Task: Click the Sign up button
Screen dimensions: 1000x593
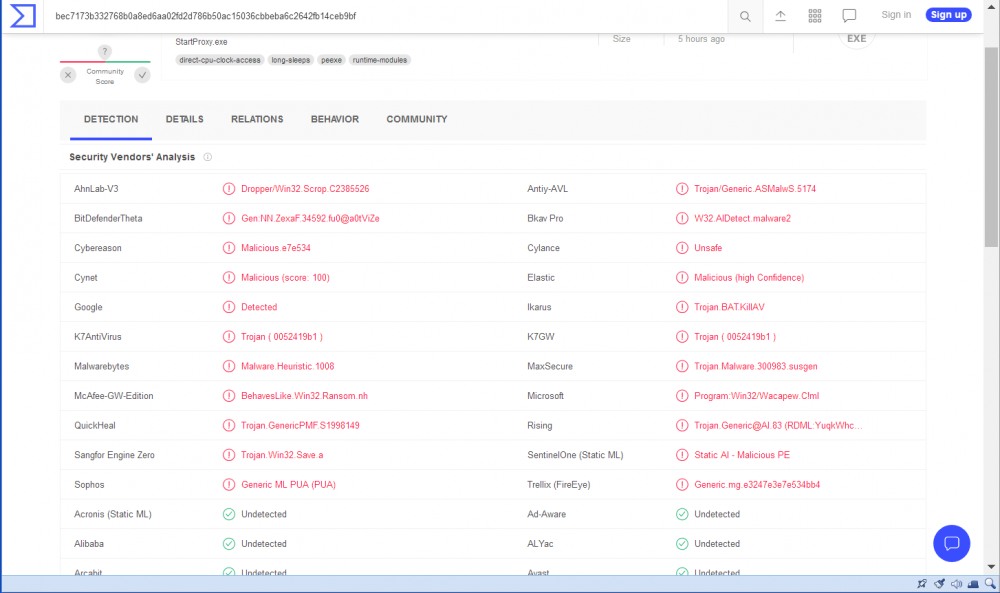Action: click(x=947, y=15)
